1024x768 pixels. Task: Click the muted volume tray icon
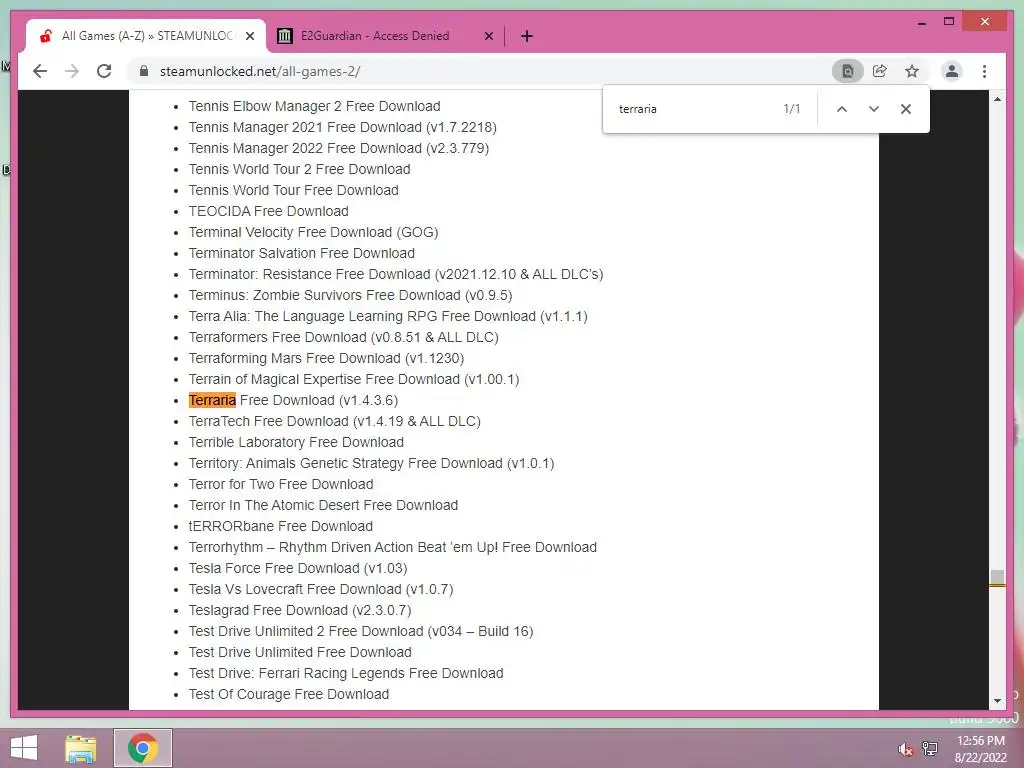pyautogui.click(x=905, y=749)
